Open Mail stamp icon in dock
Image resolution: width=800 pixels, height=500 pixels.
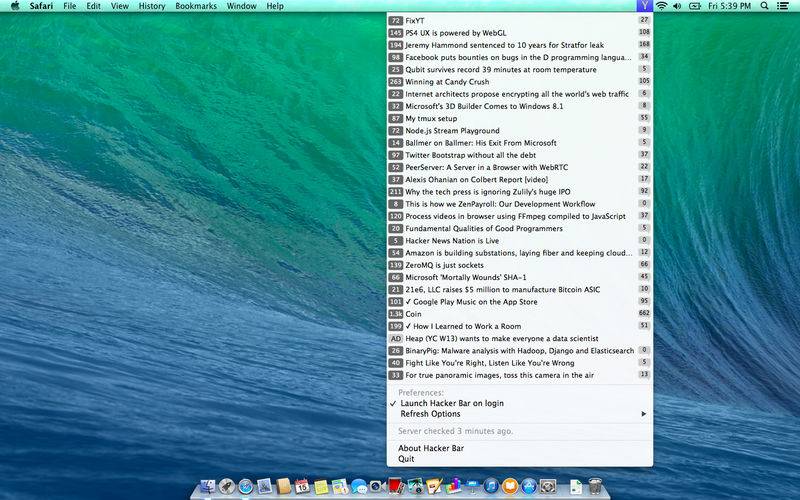[264, 486]
